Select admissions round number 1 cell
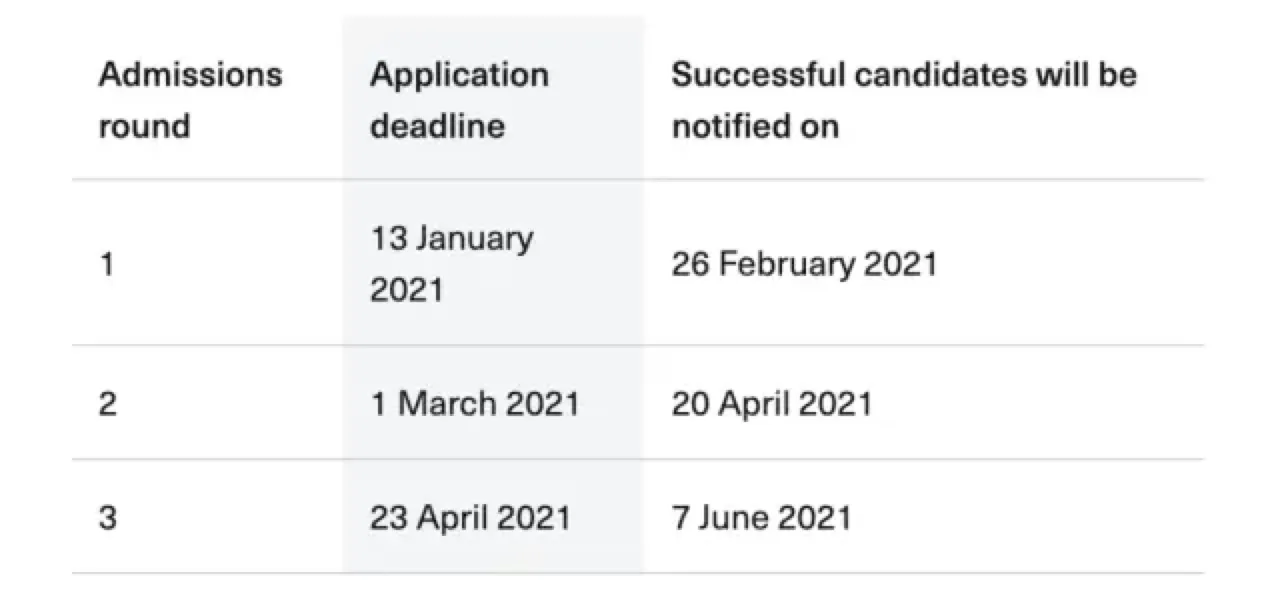The height and width of the screenshot is (598, 1280). click(107, 265)
